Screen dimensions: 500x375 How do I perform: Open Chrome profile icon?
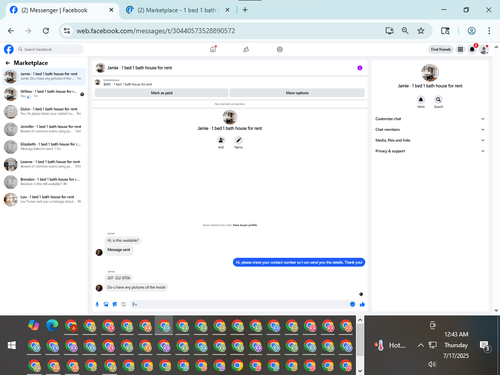(471, 31)
